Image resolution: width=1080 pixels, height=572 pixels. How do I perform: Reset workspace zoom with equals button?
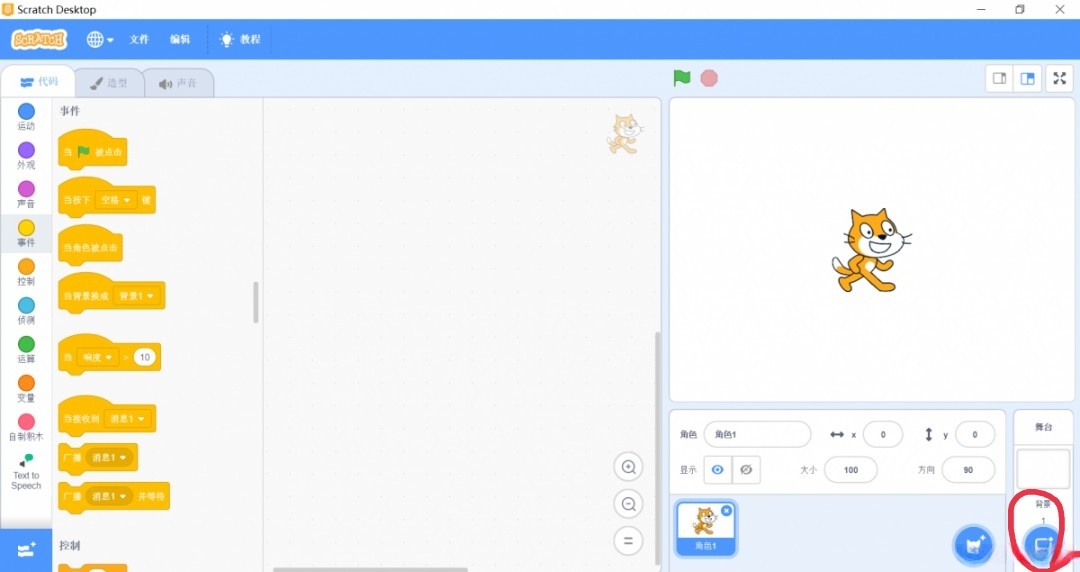click(628, 541)
